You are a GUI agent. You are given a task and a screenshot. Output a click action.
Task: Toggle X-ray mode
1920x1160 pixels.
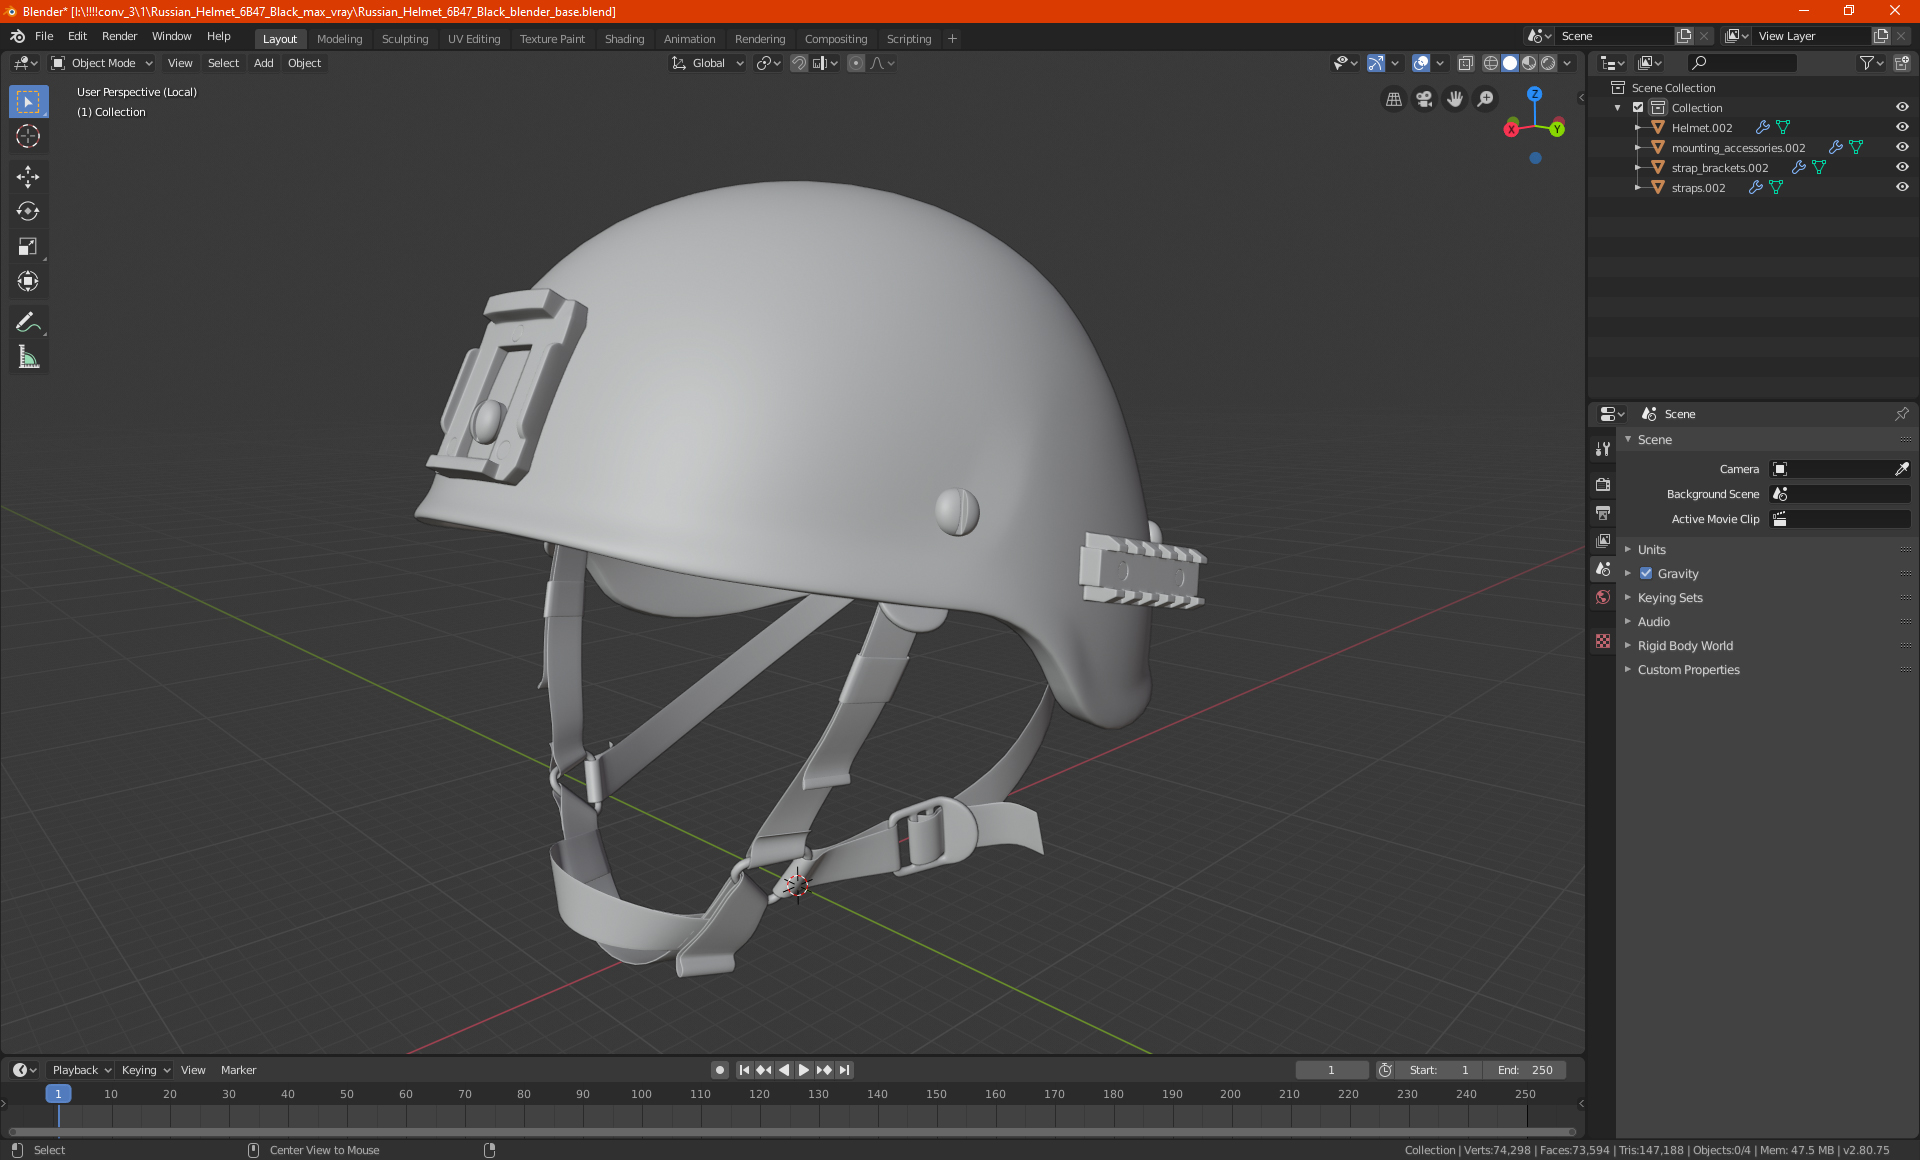point(1466,63)
